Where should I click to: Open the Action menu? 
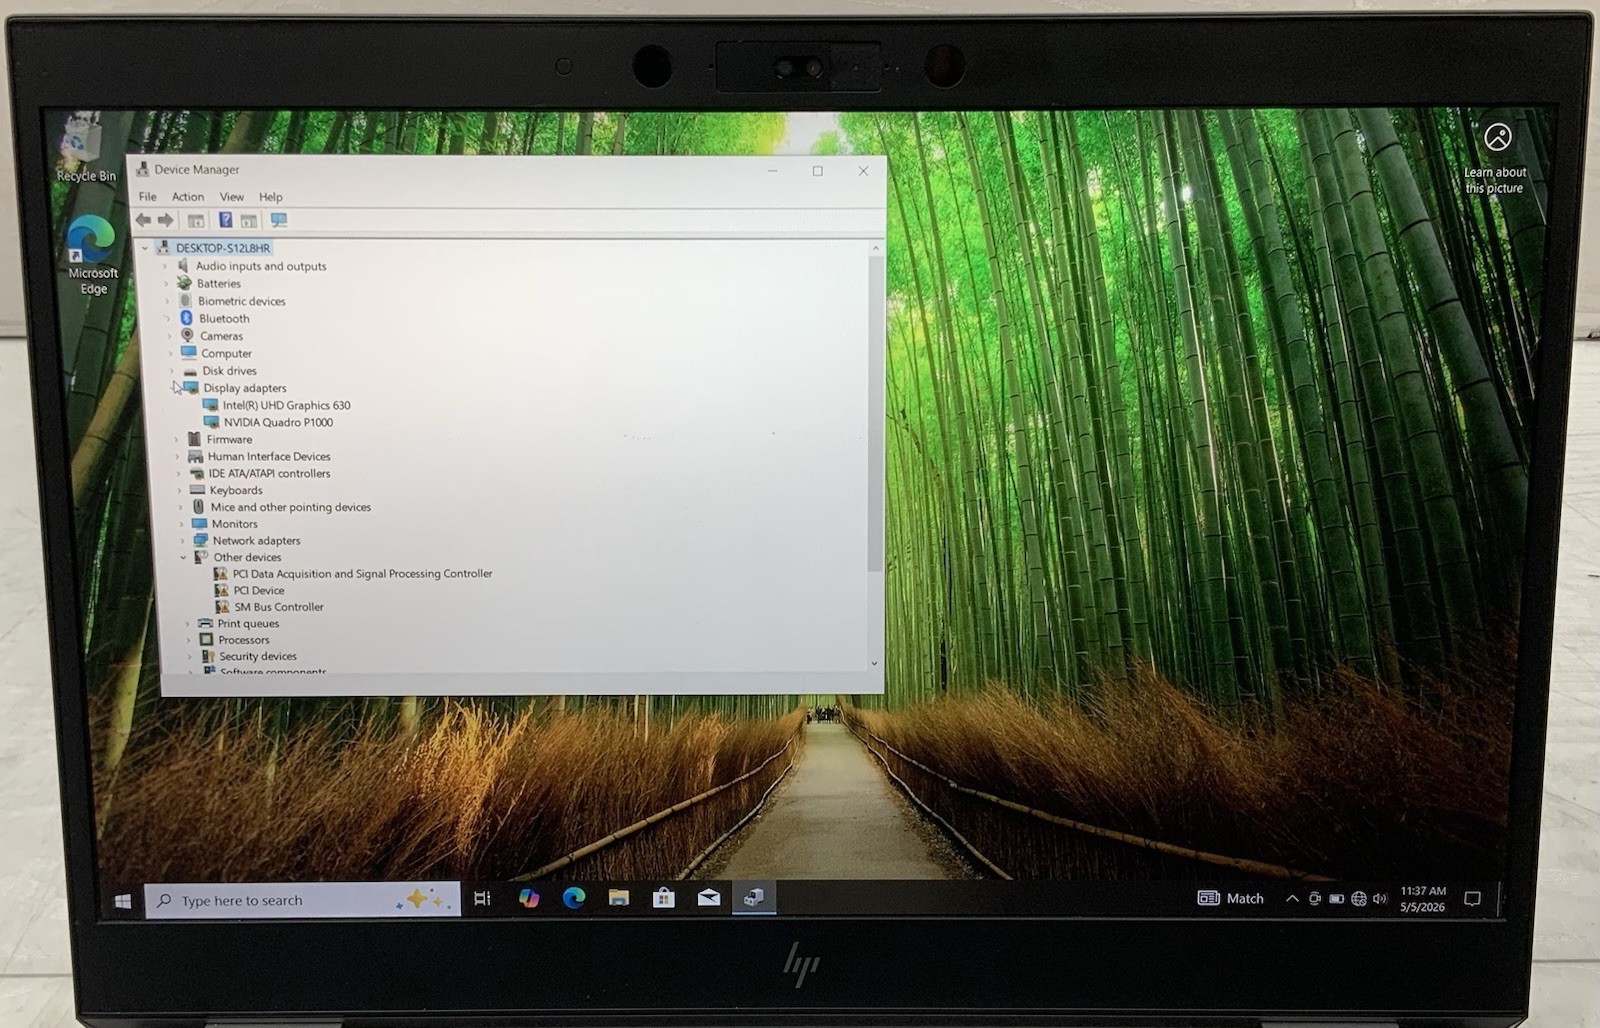tap(187, 197)
